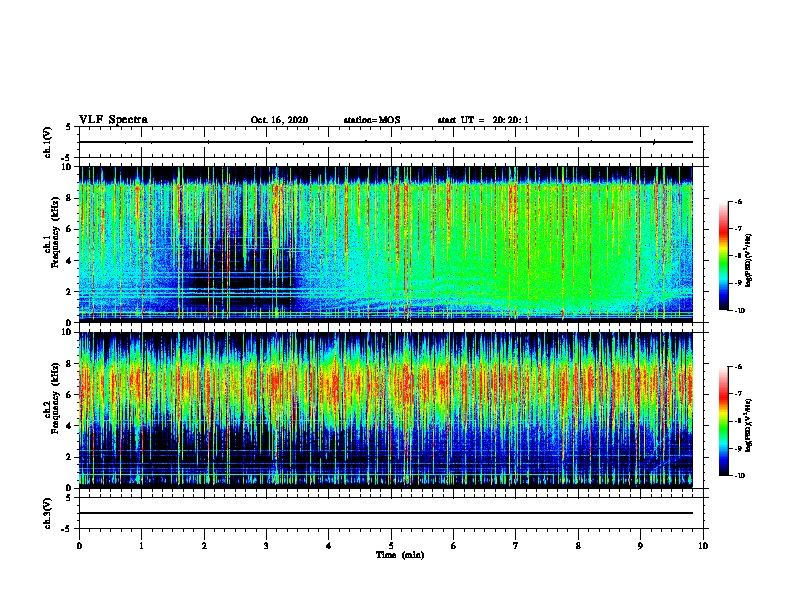
Task: Click the "-6" label on the ch.1 color bar
Action: (738, 202)
